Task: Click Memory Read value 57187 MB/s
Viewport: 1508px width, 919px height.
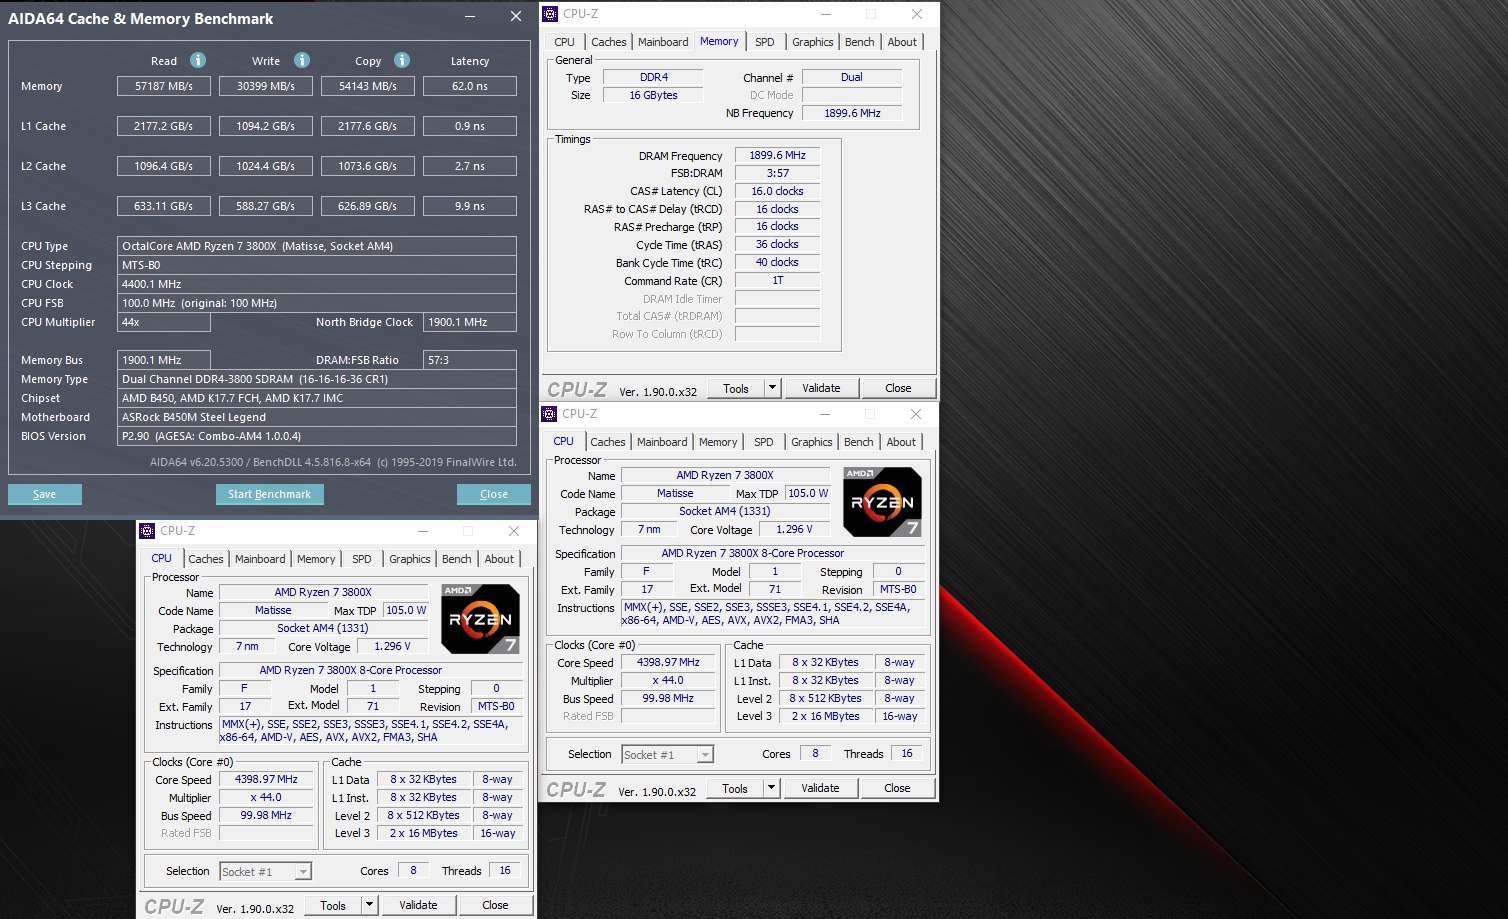Action: [164, 86]
